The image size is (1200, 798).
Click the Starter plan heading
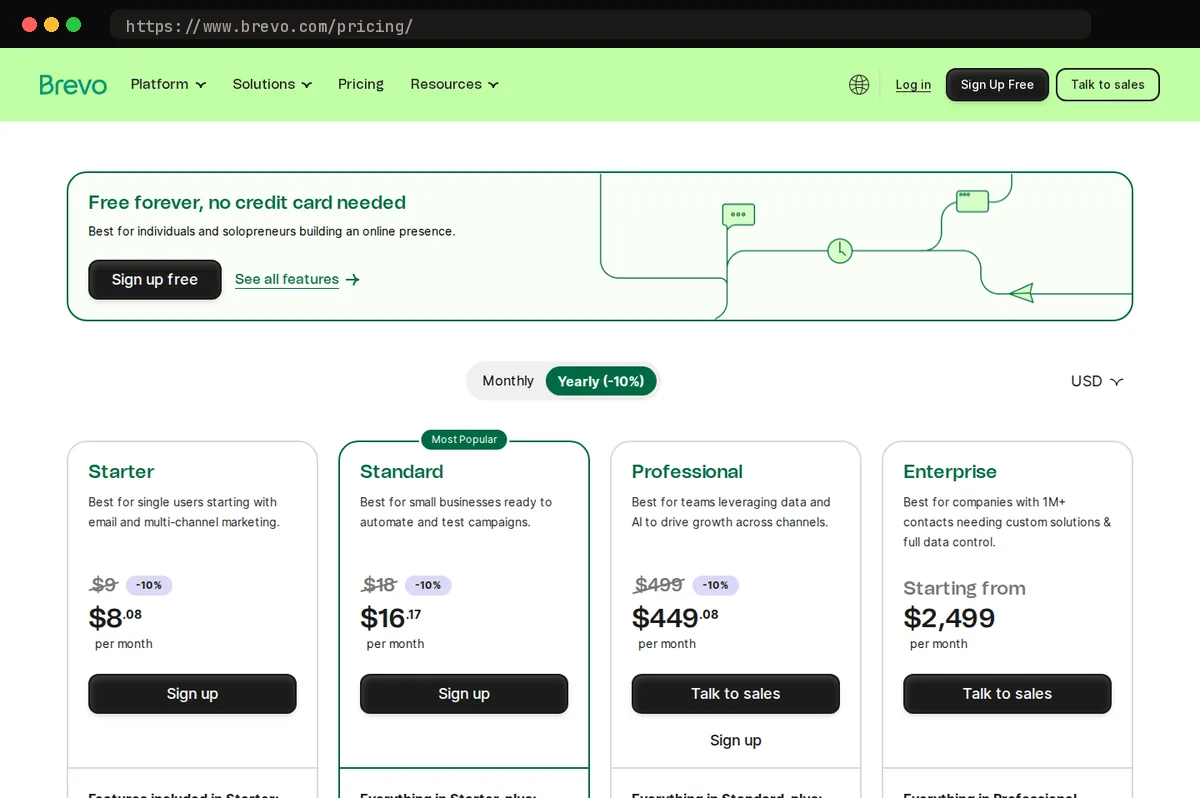pyautogui.click(x=121, y=472)
